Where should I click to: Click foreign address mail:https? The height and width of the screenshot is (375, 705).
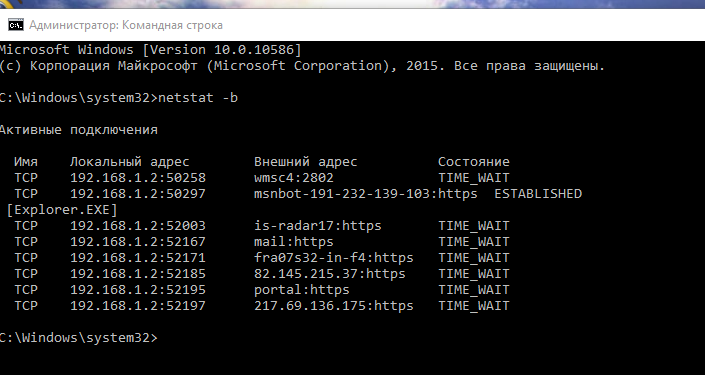tap(294, 242)
